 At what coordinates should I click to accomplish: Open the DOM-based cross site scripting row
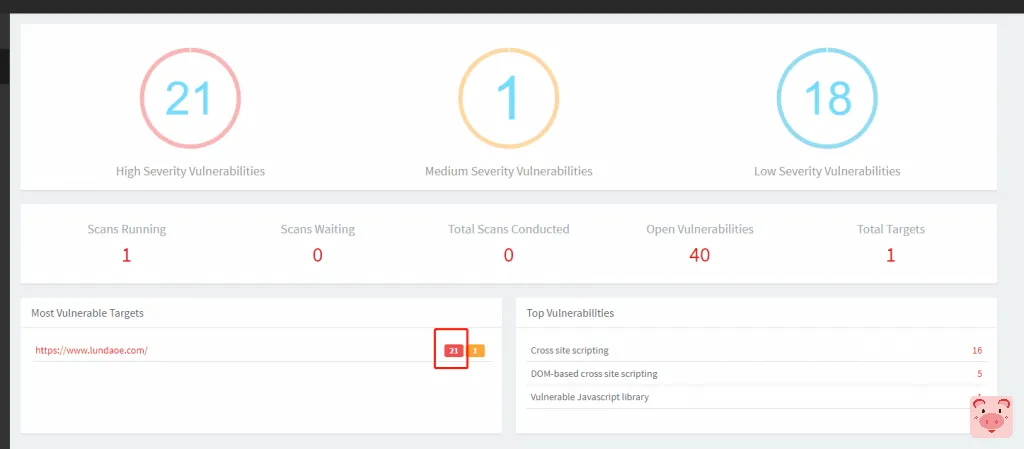tap(756, 374)
